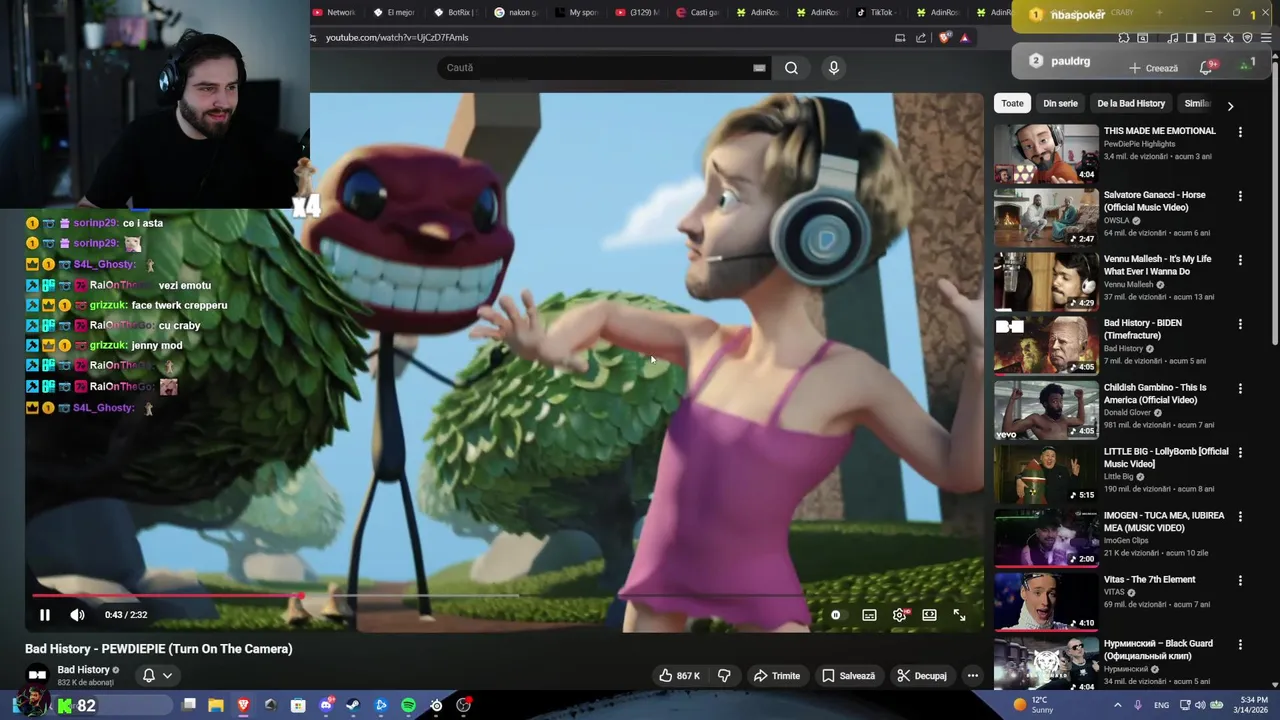Click the share page icon in address bar
Screen dimensions: 1280x720
(x=921, y=38)
